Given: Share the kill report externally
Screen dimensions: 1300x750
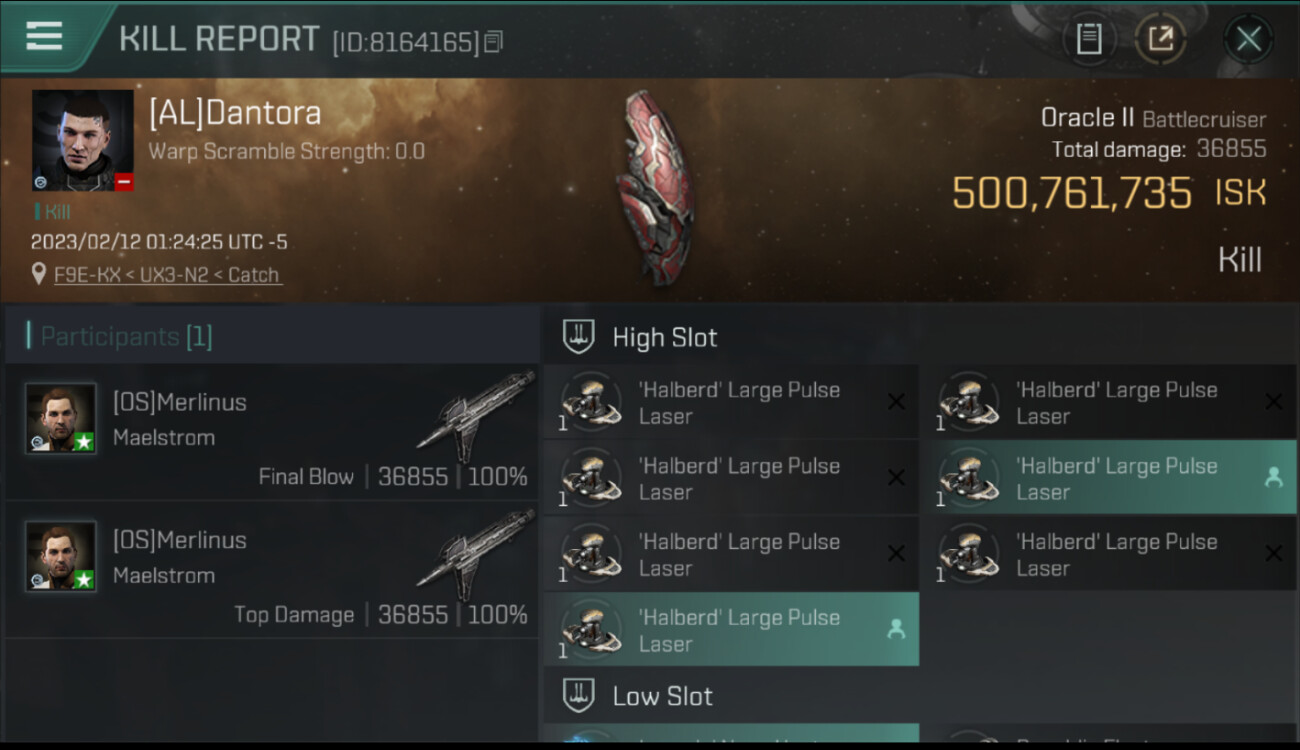Looking at the screenshot, I should tap(1160, 39).
